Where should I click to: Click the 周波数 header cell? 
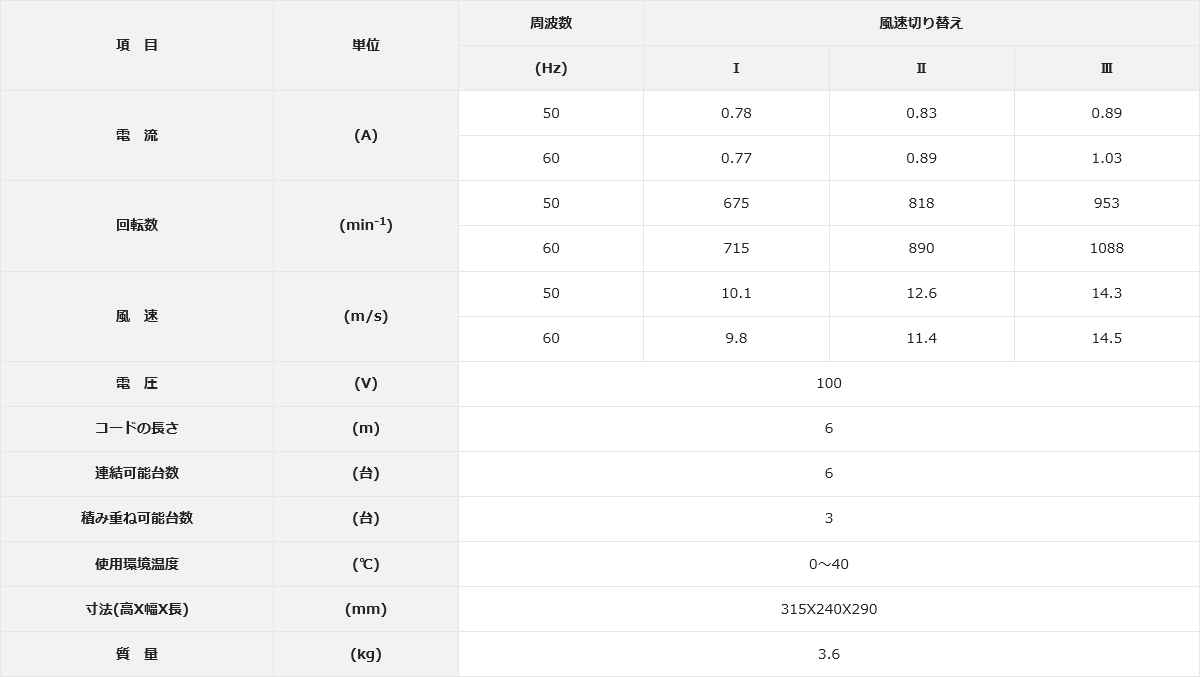tap(551, 23)
